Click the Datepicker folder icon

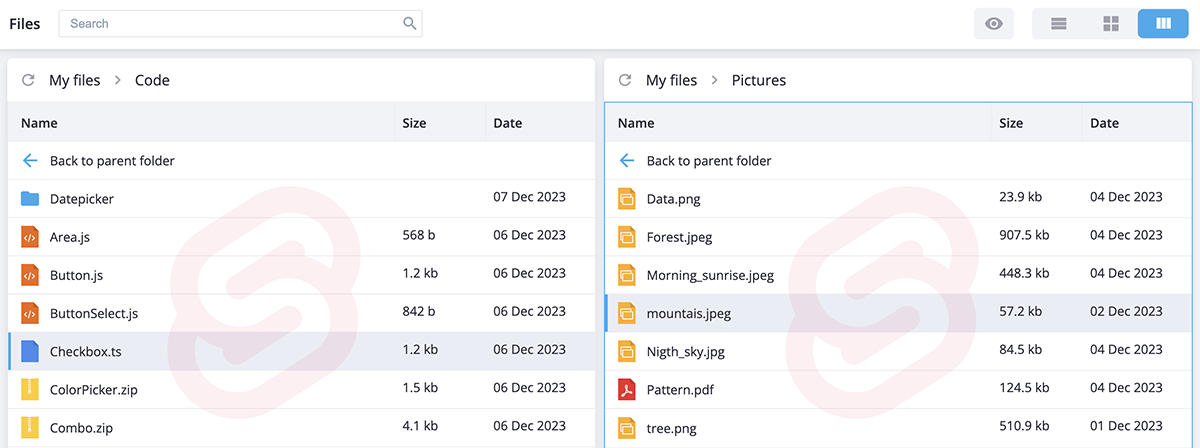click(x=30, y=199)
